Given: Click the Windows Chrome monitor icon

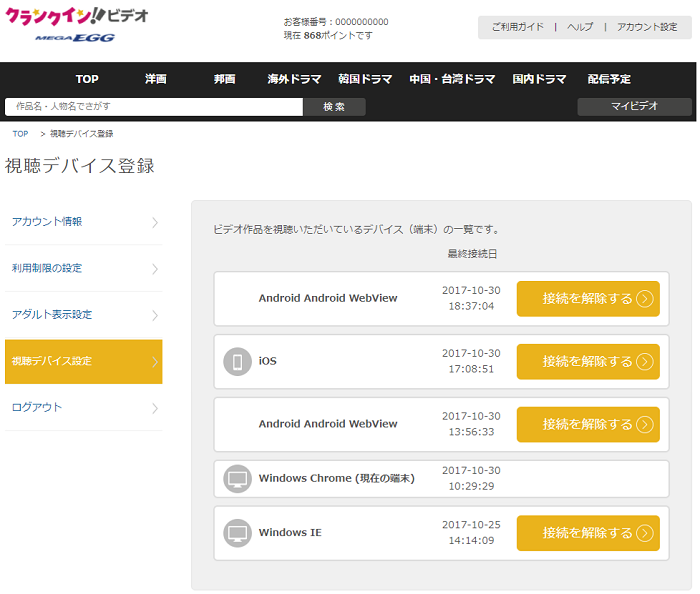Looking at the screenshot, I should click(237, 479).
